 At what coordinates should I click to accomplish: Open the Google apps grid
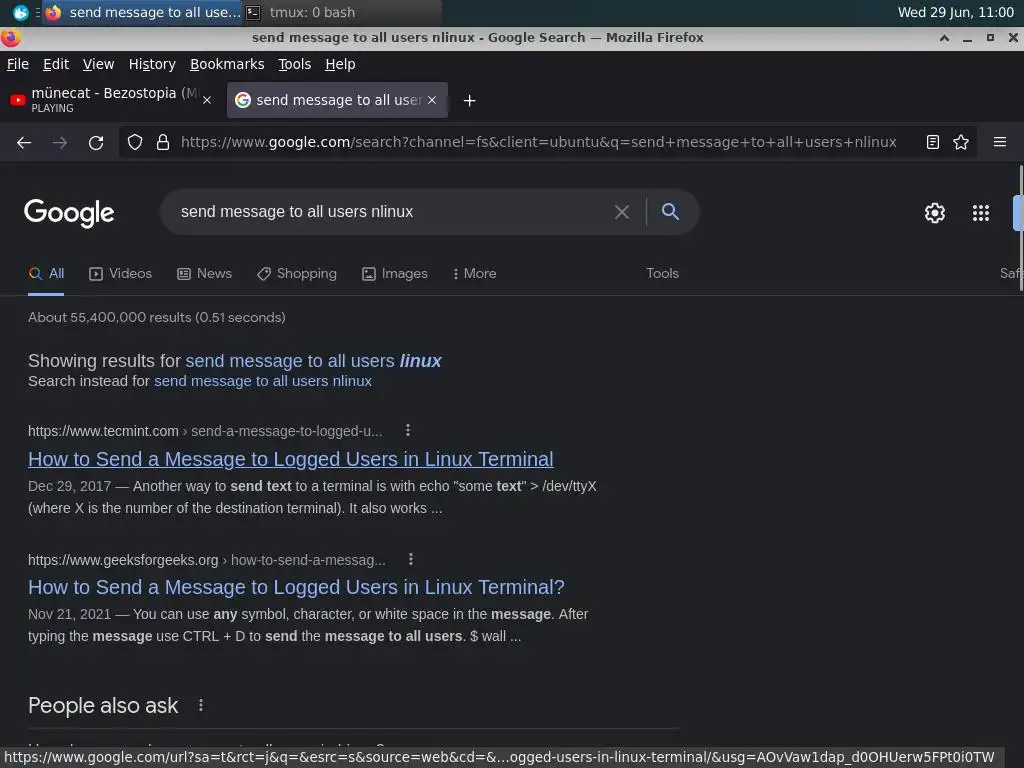(x=980, y=213)
